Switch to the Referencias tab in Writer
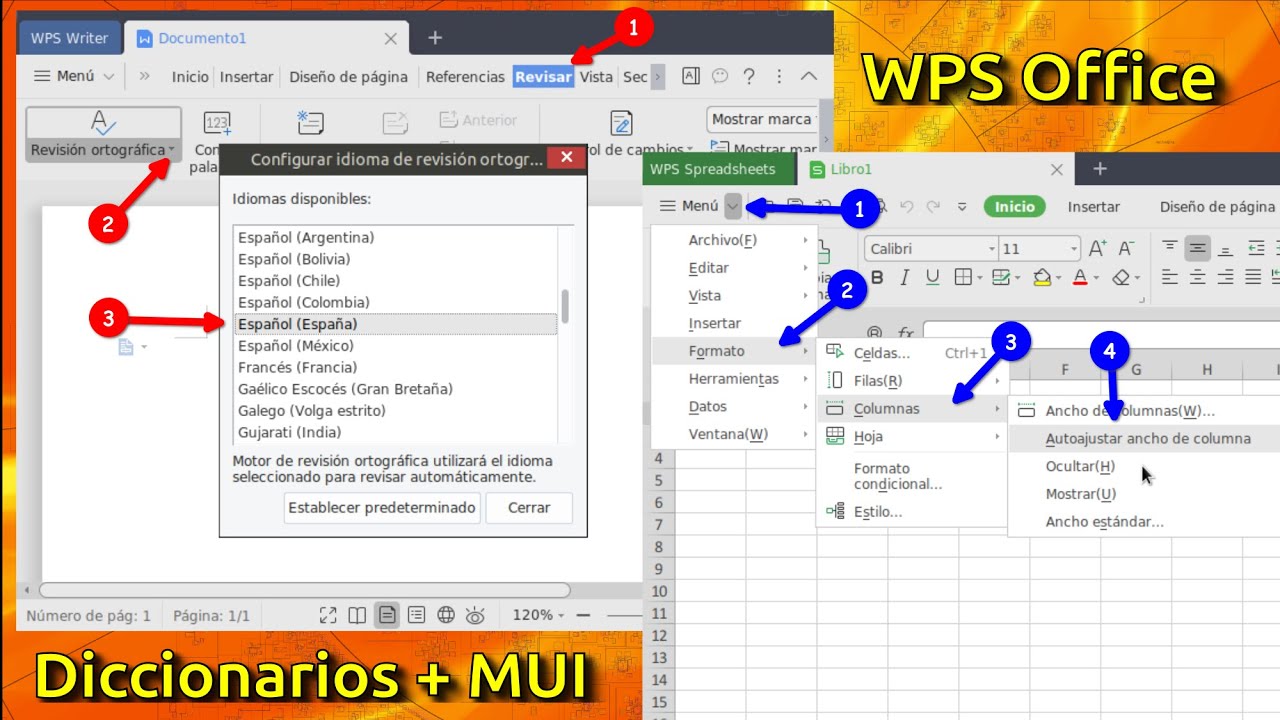The image size is (1280, 720). click(465, 76)
